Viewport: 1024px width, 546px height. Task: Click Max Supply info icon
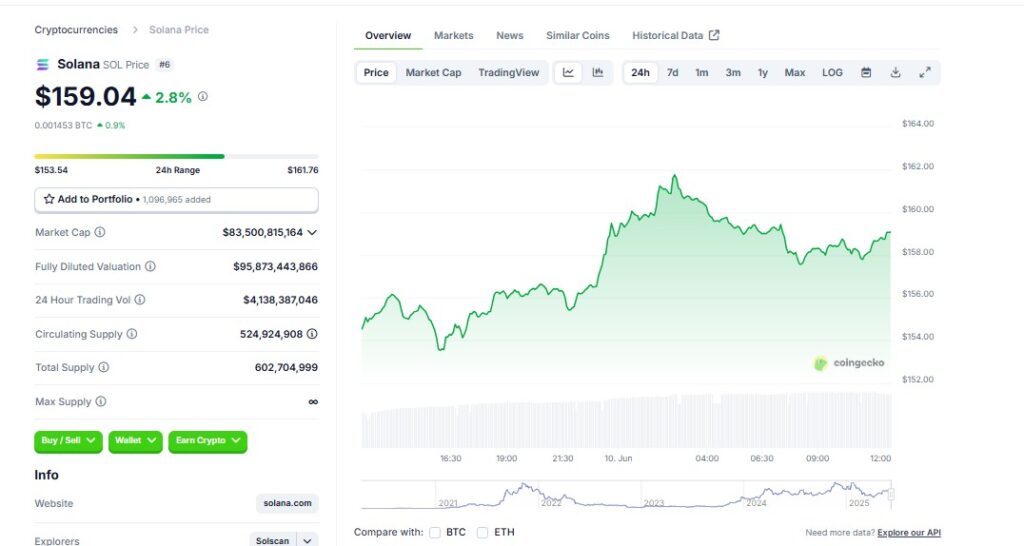101,401
